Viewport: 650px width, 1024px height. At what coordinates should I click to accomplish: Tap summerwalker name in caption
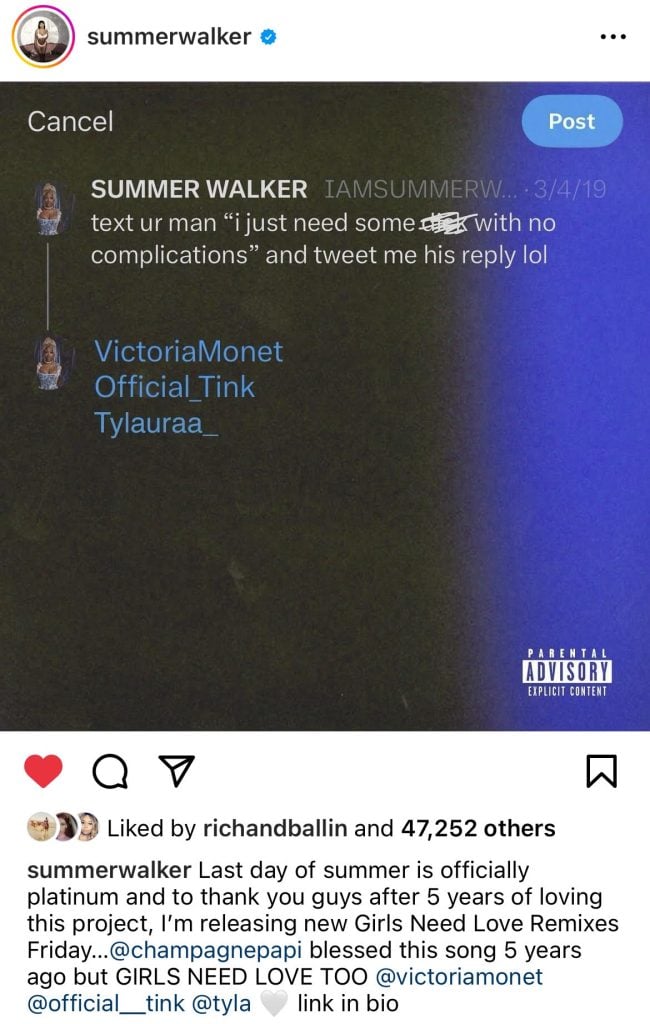(x=109, y=870)
